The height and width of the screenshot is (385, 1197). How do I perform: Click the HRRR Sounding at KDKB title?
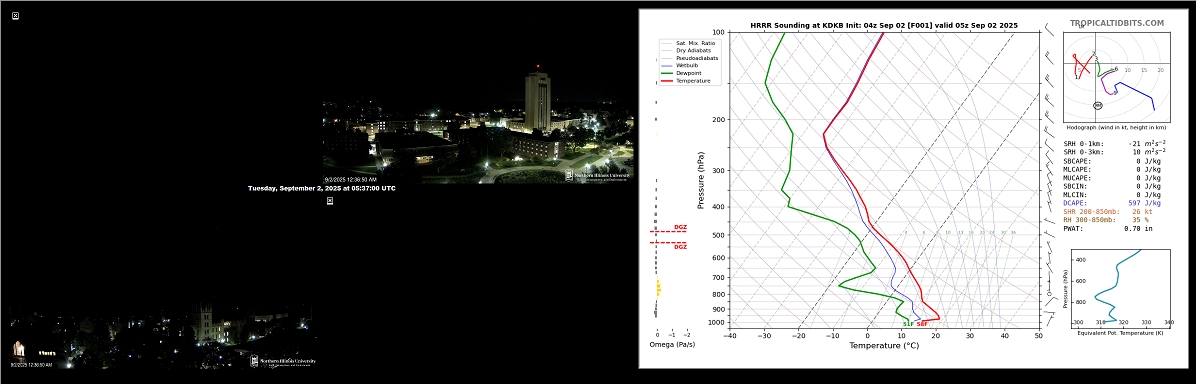tap(884, 25)
